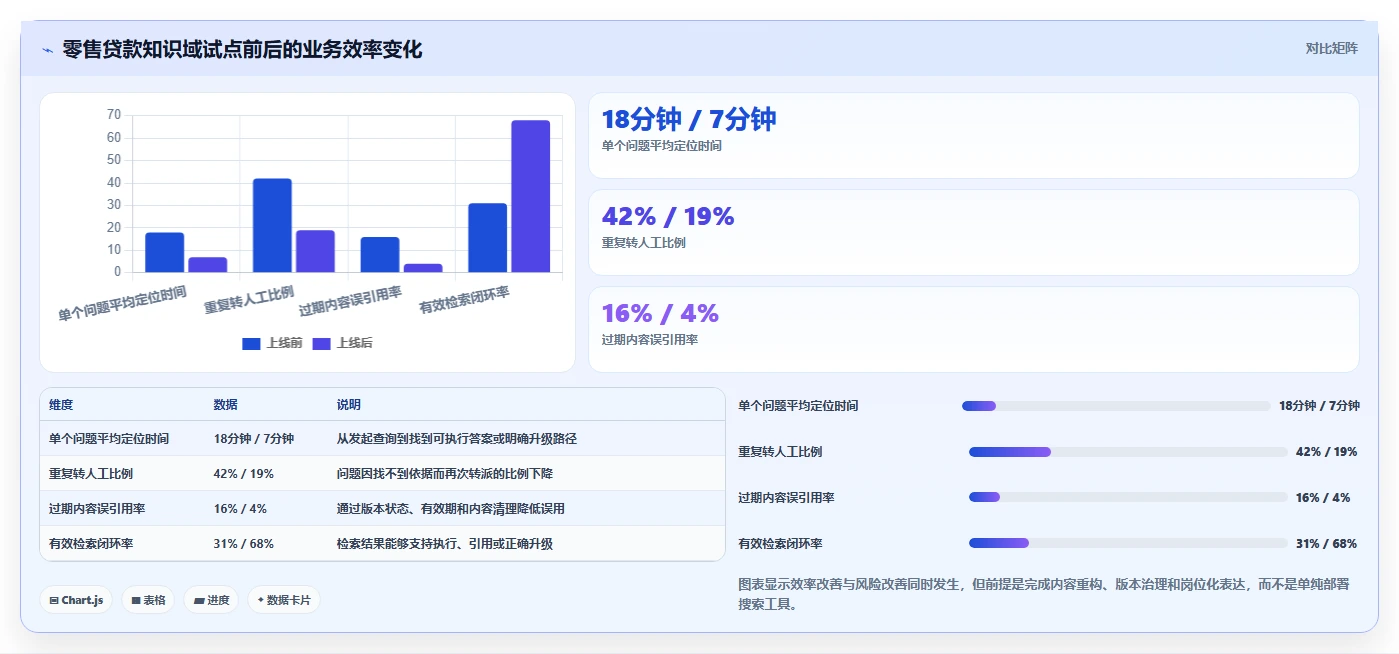Click the 进度 tag chip
The height and width of the screenshot is (654, 1399).
click(211, 600)
